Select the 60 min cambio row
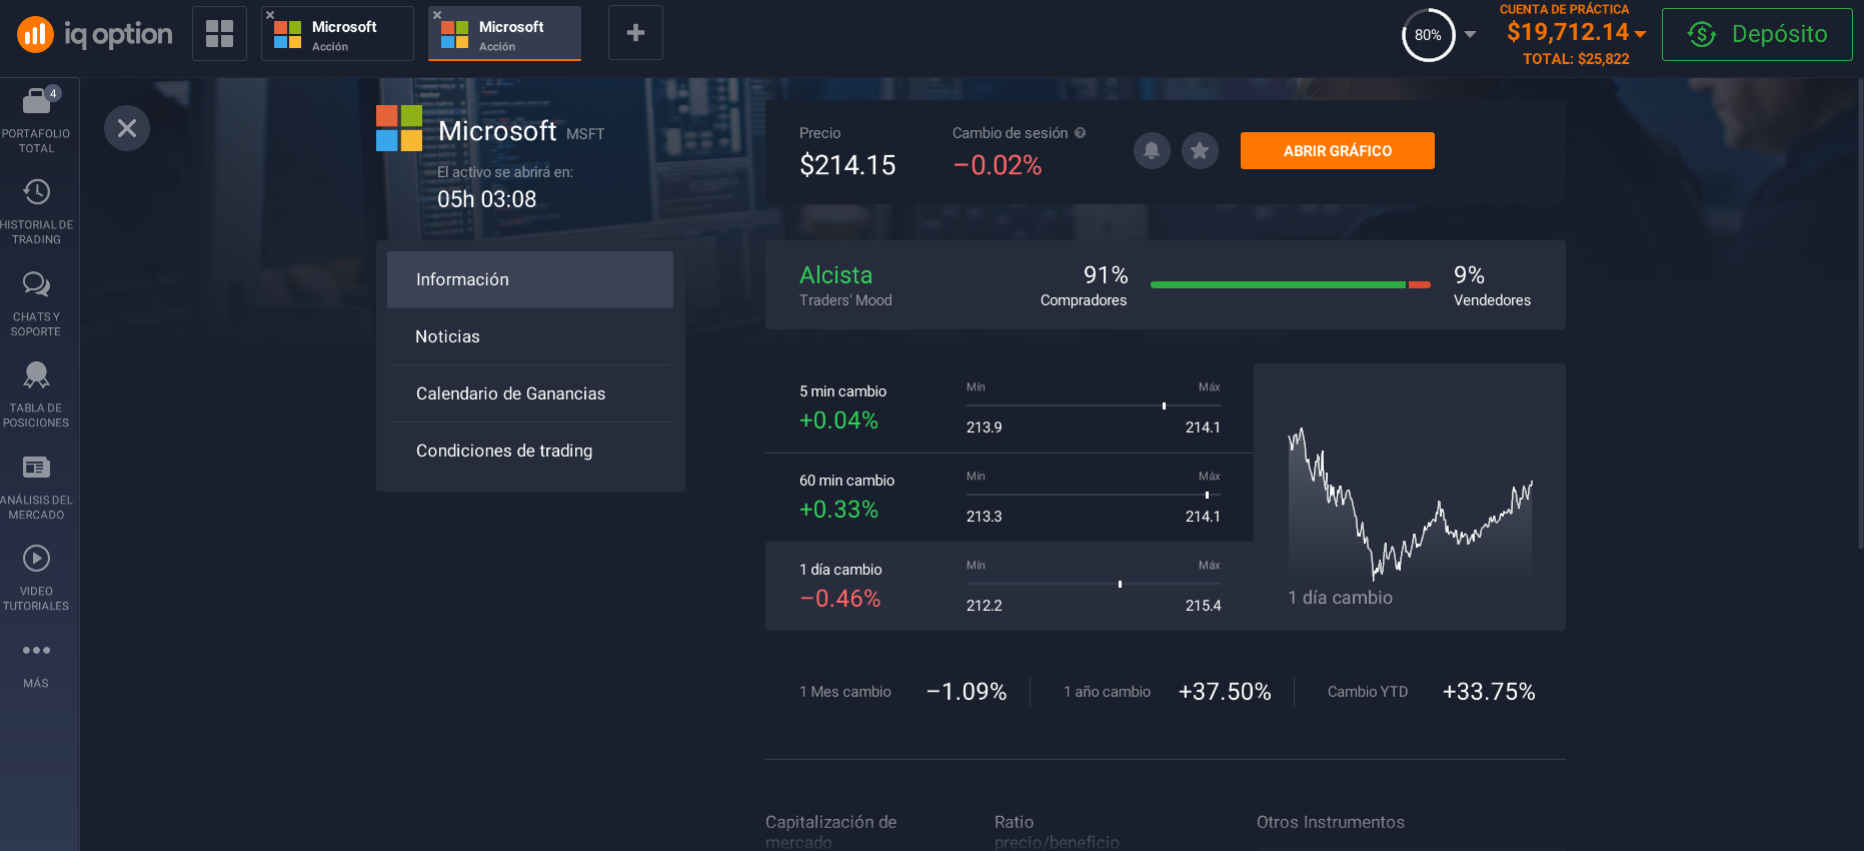Screen dimensions: 1864x851 point(1009,497)
